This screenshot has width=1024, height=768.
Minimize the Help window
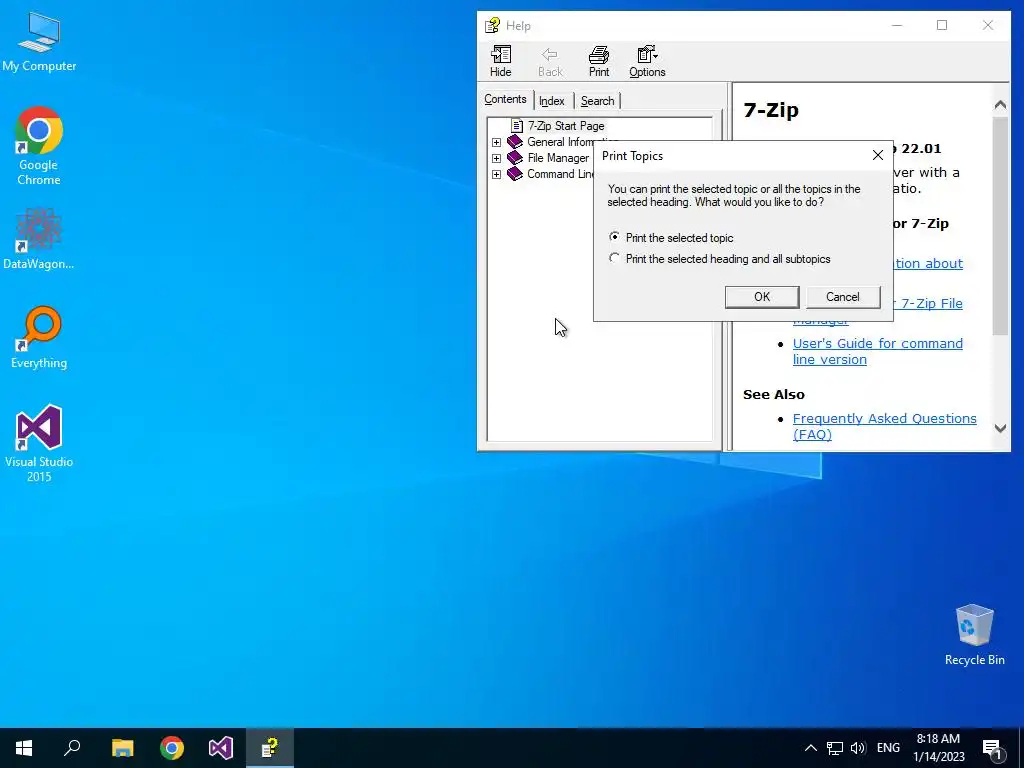point(897,25)
